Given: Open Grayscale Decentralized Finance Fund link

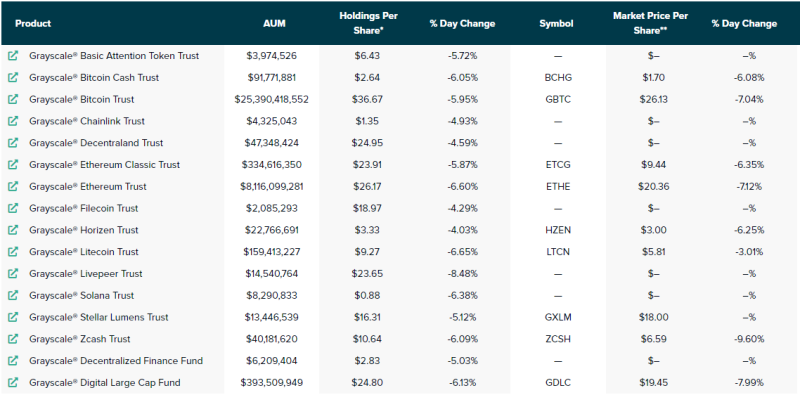Looking at the screenshot, I should pyautogui.click(x=116, y=361).
